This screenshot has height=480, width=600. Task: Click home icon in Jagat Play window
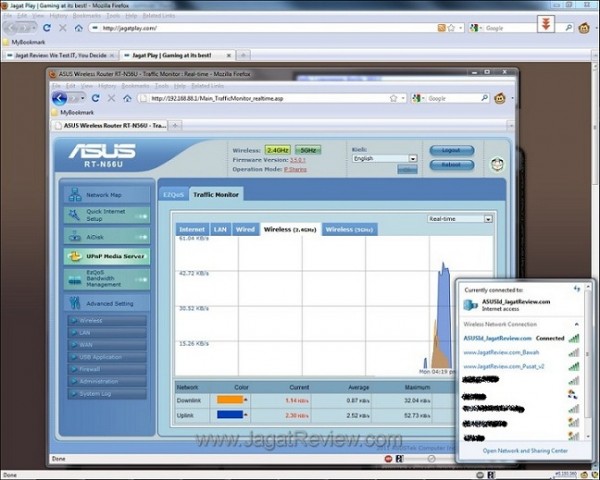pos(78,28)
